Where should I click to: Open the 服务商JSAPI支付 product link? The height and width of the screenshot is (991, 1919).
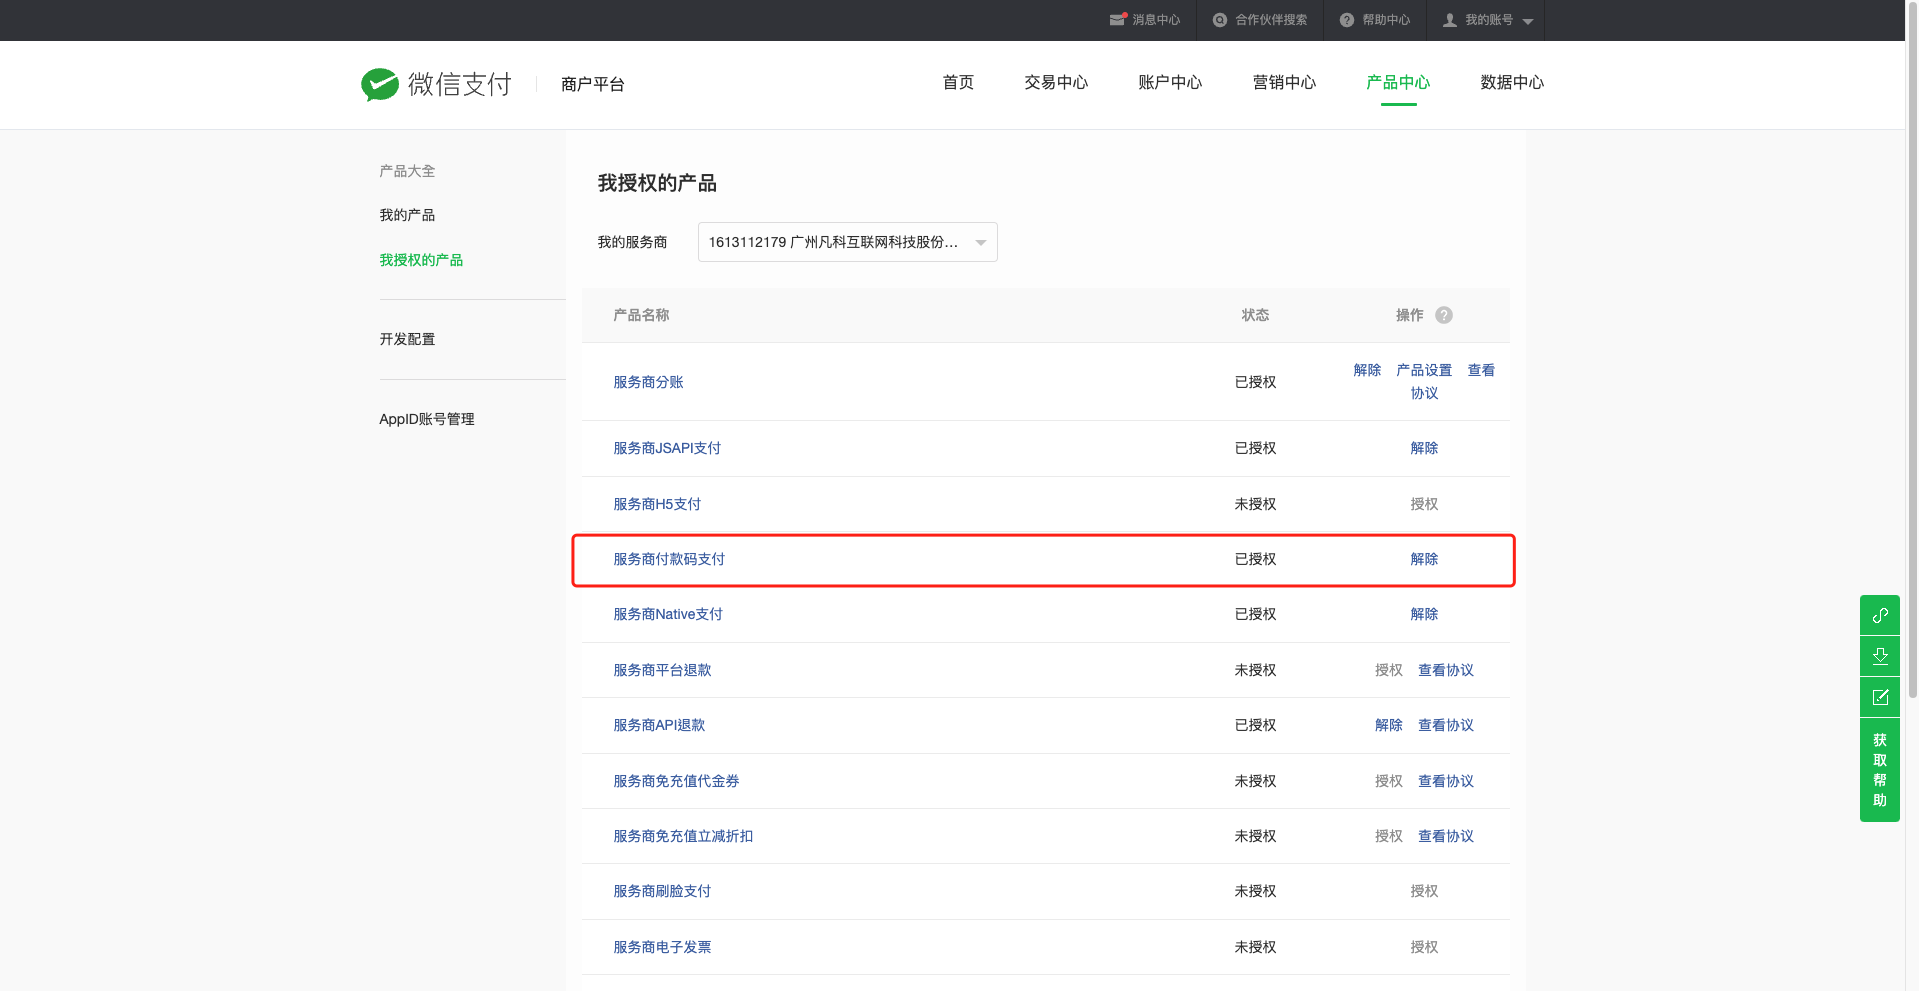tap(667, 448)
